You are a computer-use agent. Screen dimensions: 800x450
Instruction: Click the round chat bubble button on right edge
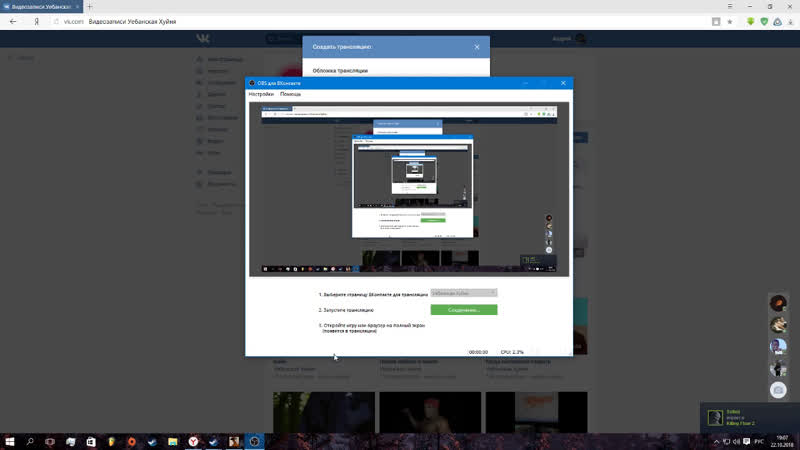point(778,390)
